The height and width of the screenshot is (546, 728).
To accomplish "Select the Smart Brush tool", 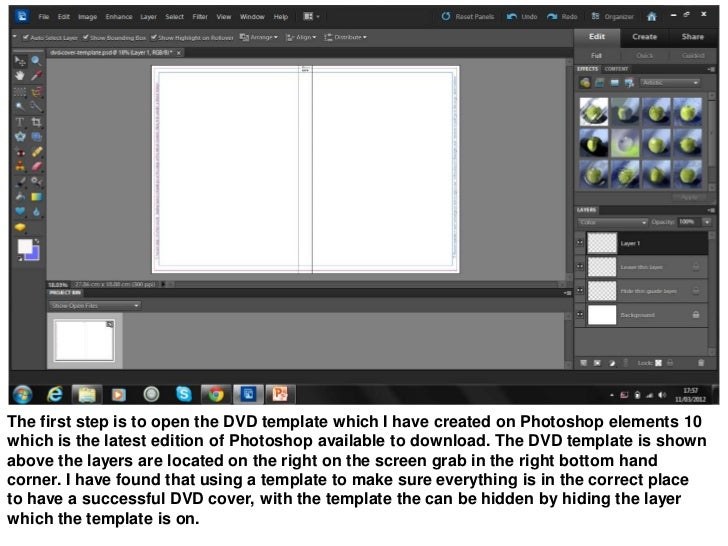I will [36, 182].
